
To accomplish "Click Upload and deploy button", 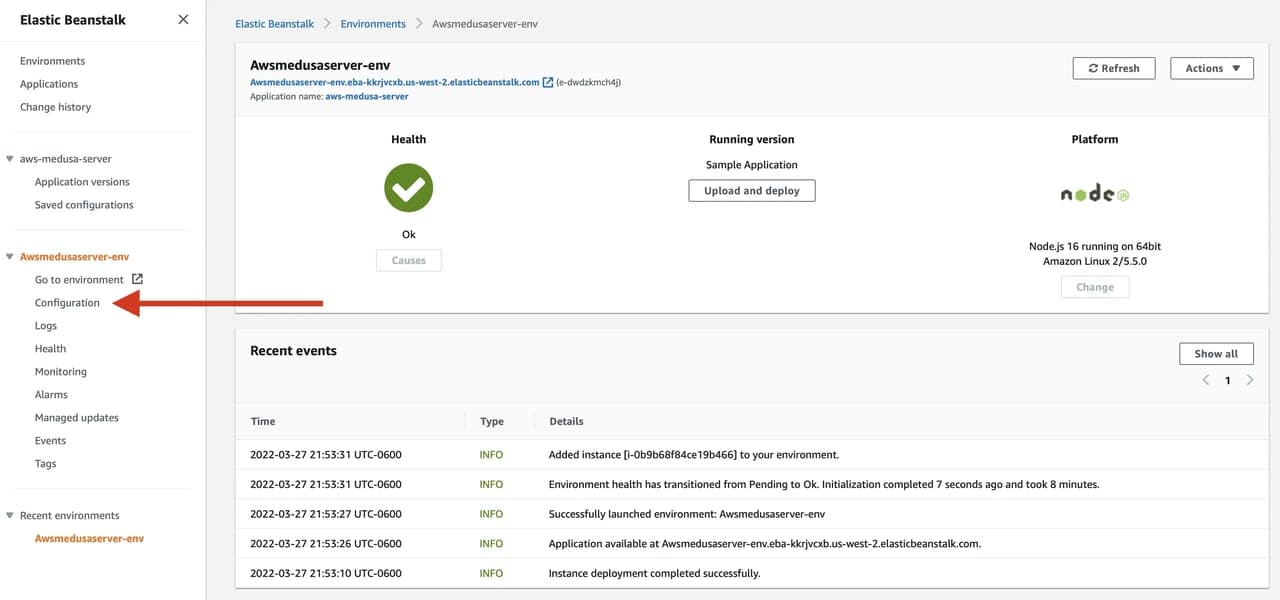I will click(x=752, y=191).
